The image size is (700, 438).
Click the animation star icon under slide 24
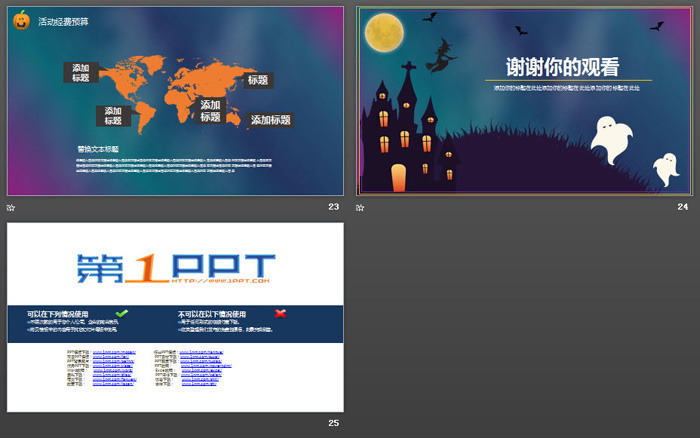click(x=360, y=208)
